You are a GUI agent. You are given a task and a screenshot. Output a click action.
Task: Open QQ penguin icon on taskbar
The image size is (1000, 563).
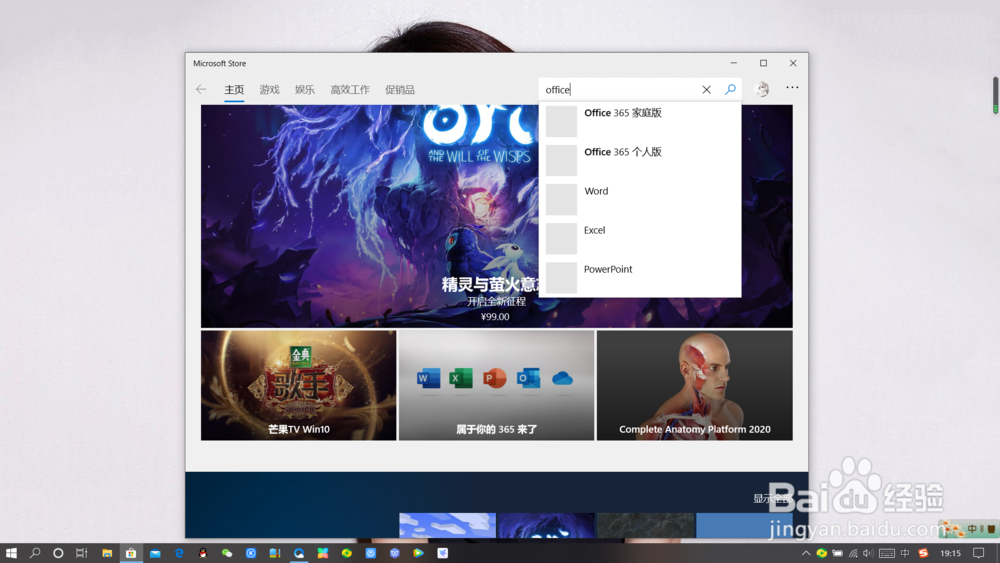coord(203,553)
